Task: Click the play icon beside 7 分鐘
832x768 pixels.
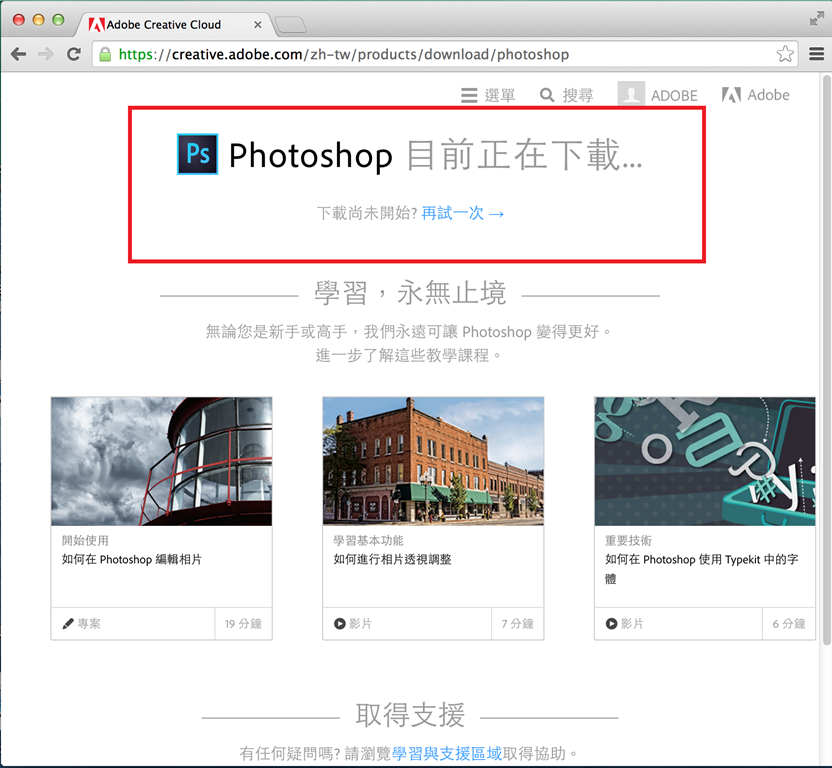Action: click(340, 624)
